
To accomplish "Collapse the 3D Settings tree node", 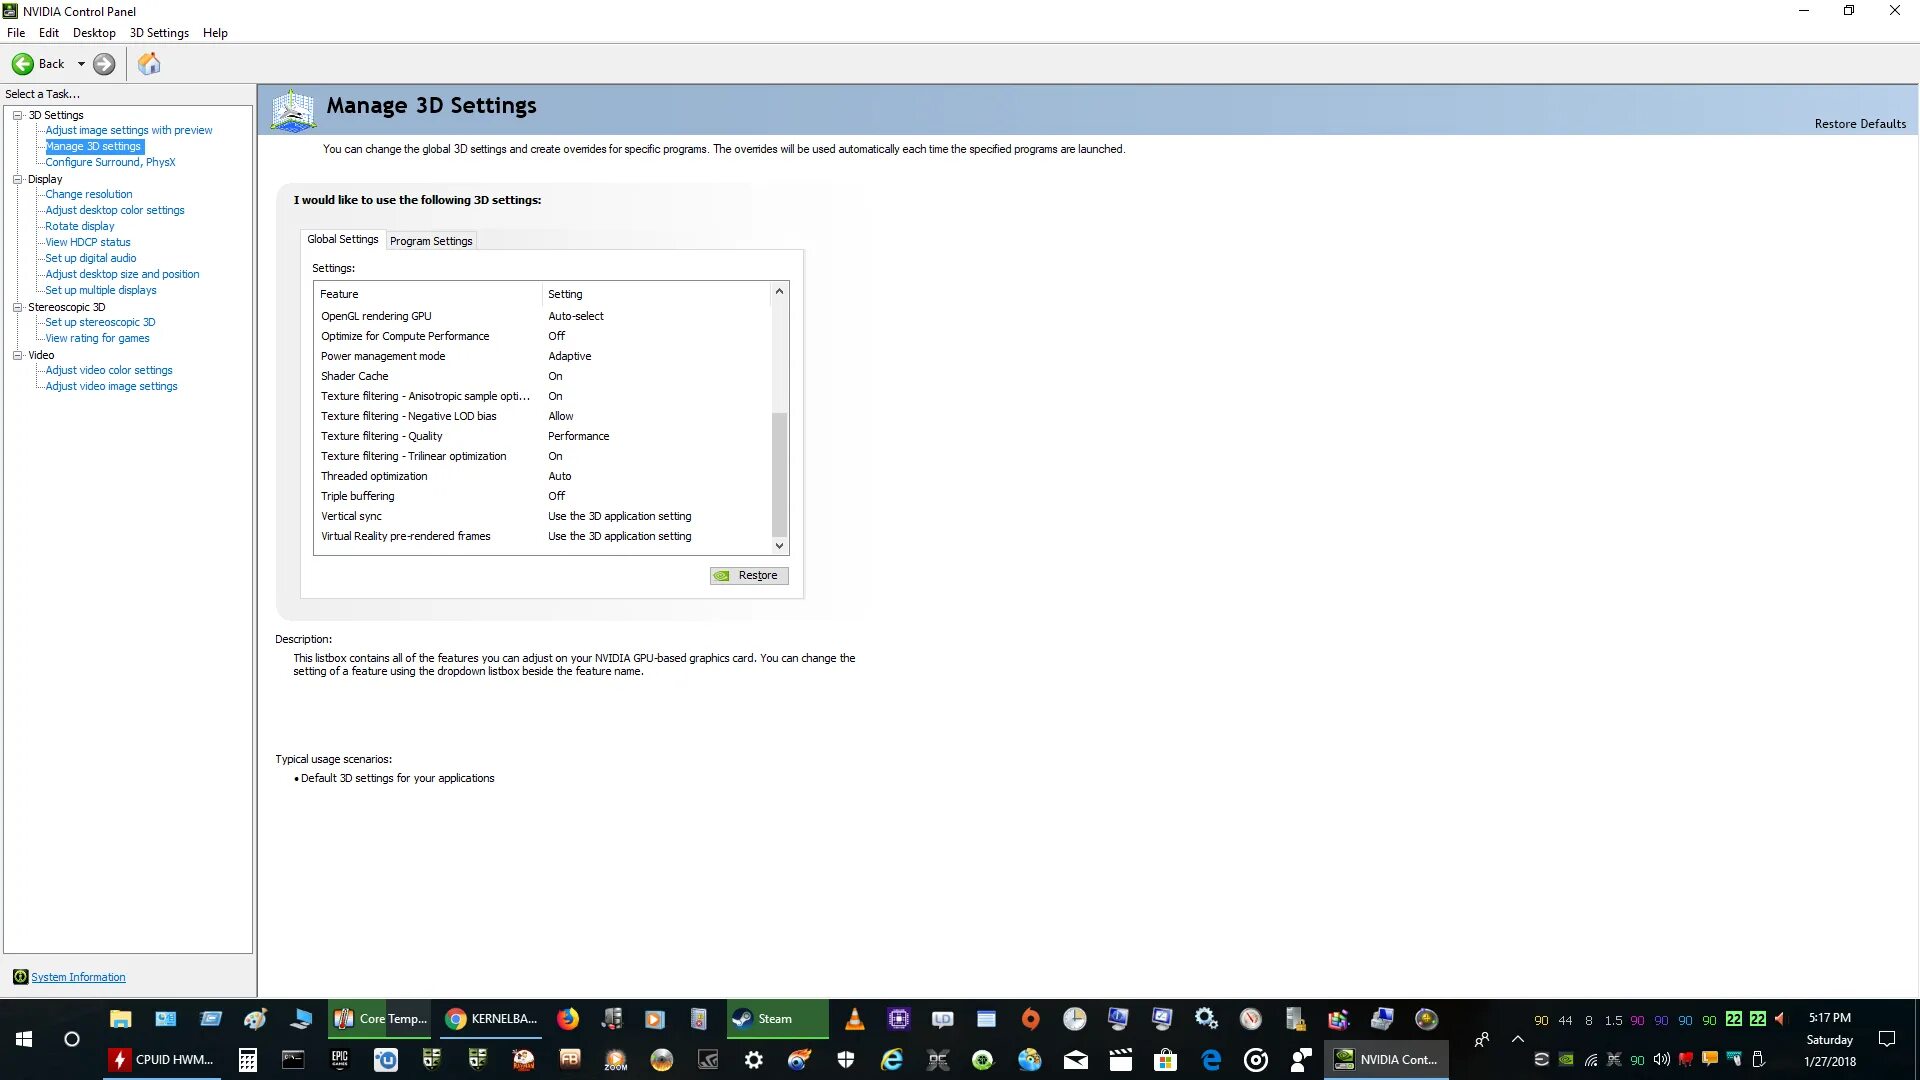I will [18, 115].
